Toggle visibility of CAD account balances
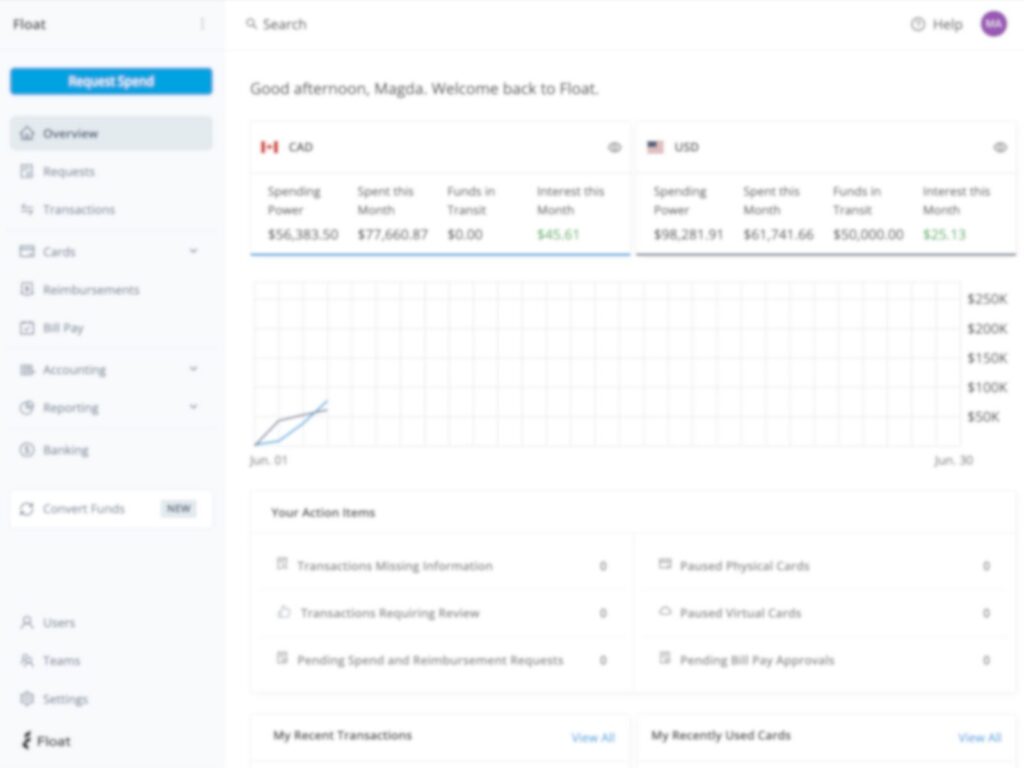Screen dimensions: 1024x768 click(614, 147)
